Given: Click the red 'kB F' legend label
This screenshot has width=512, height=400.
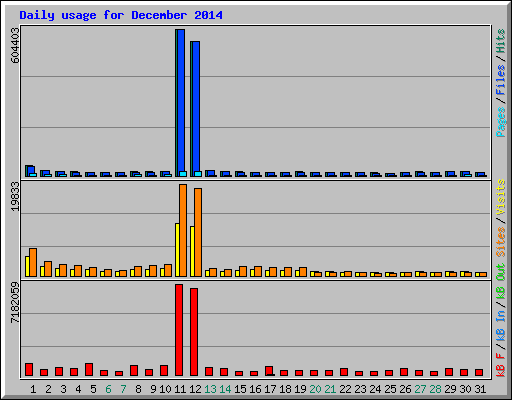Looking at the screenshot, I should pyautogui.click(x=501, y=365).
